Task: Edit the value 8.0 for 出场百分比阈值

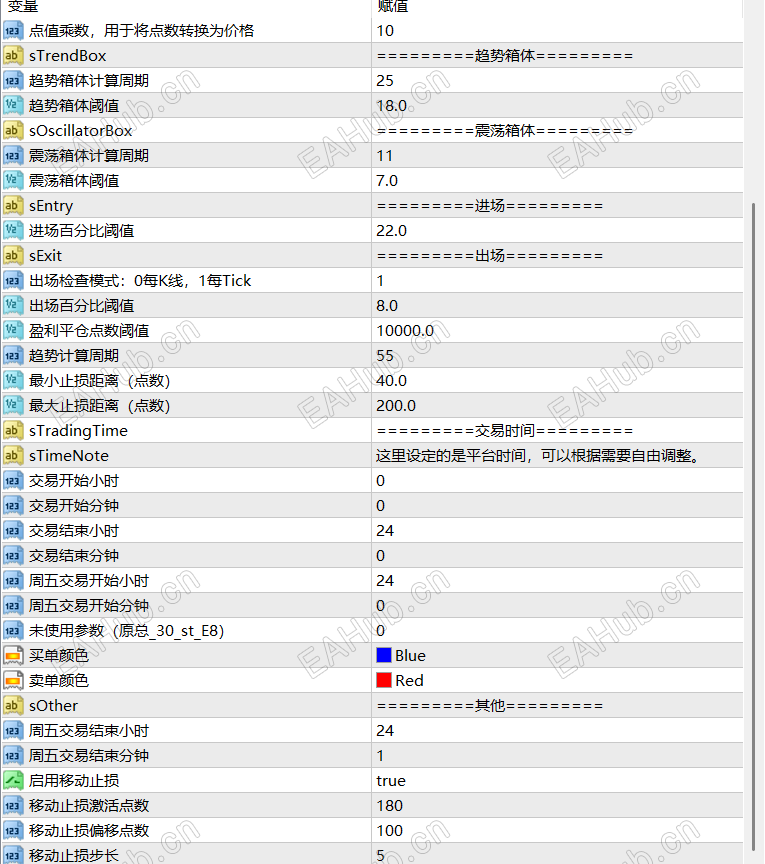Action: point(387,305)
